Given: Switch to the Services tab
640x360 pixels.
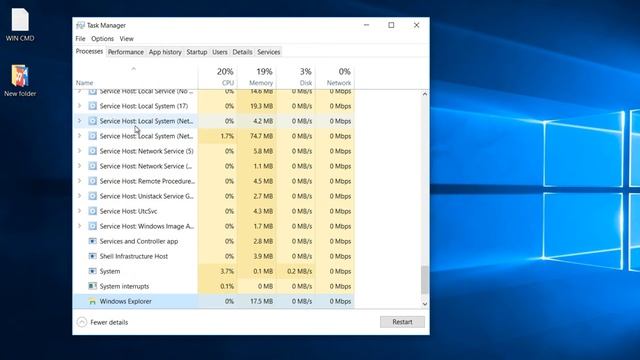Looking at the screenshot, I should (x=269, y=52).
